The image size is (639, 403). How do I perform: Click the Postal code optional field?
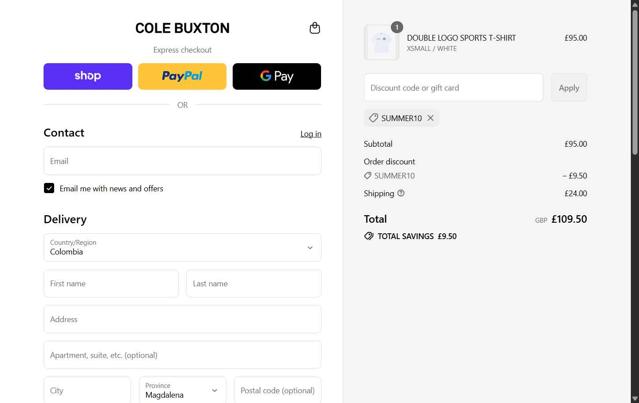tap(278, 390)
